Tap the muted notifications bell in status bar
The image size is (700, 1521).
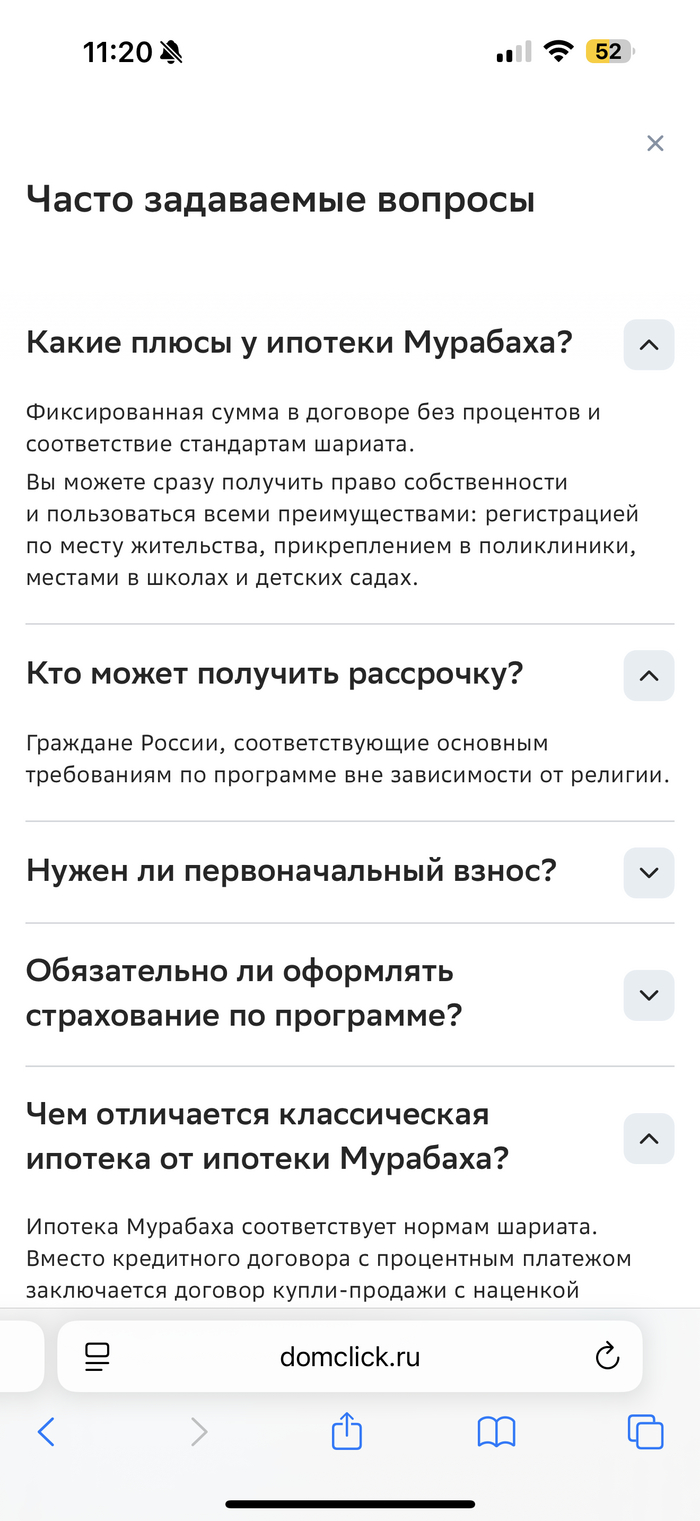point(170,51)
